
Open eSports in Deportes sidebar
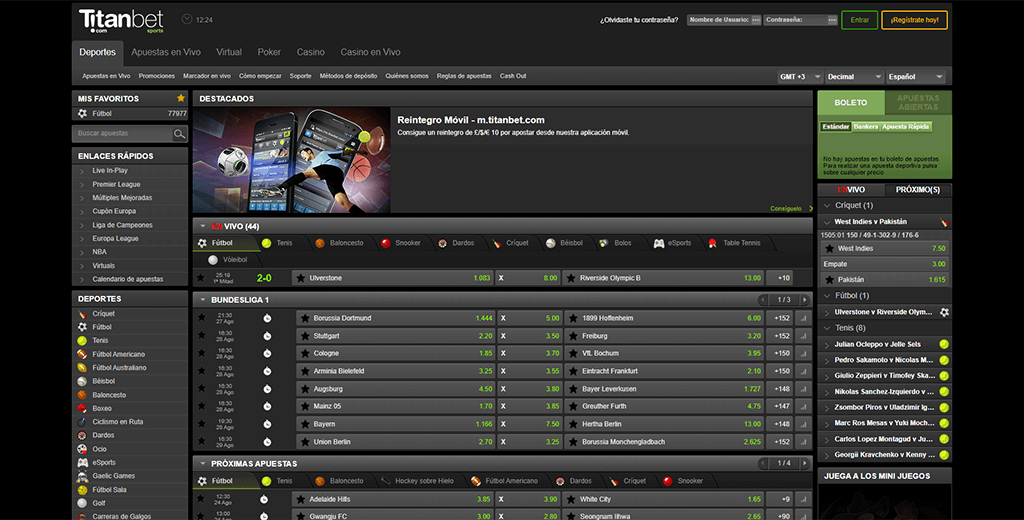tap(103, 463)
